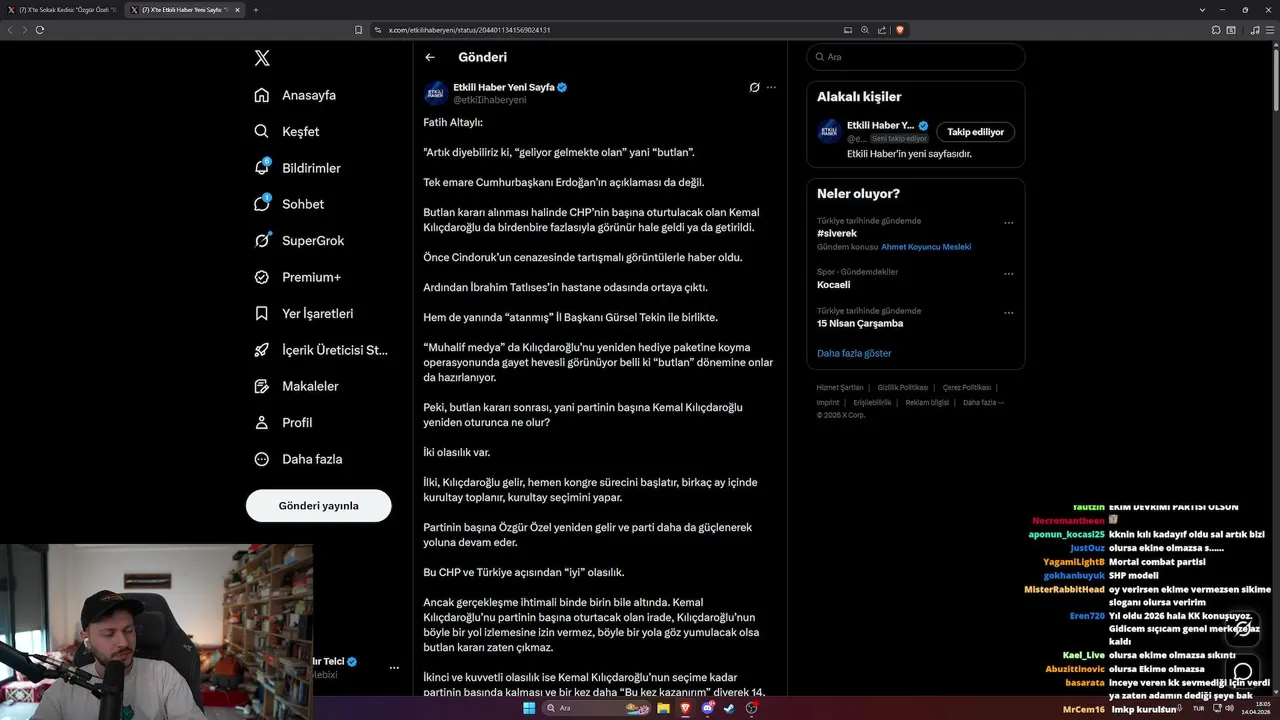The width and height of the screenshot is (1280, 720).
Task: Open more options for 15 Nisan Çarşamba
Action: click(1008, 312)
